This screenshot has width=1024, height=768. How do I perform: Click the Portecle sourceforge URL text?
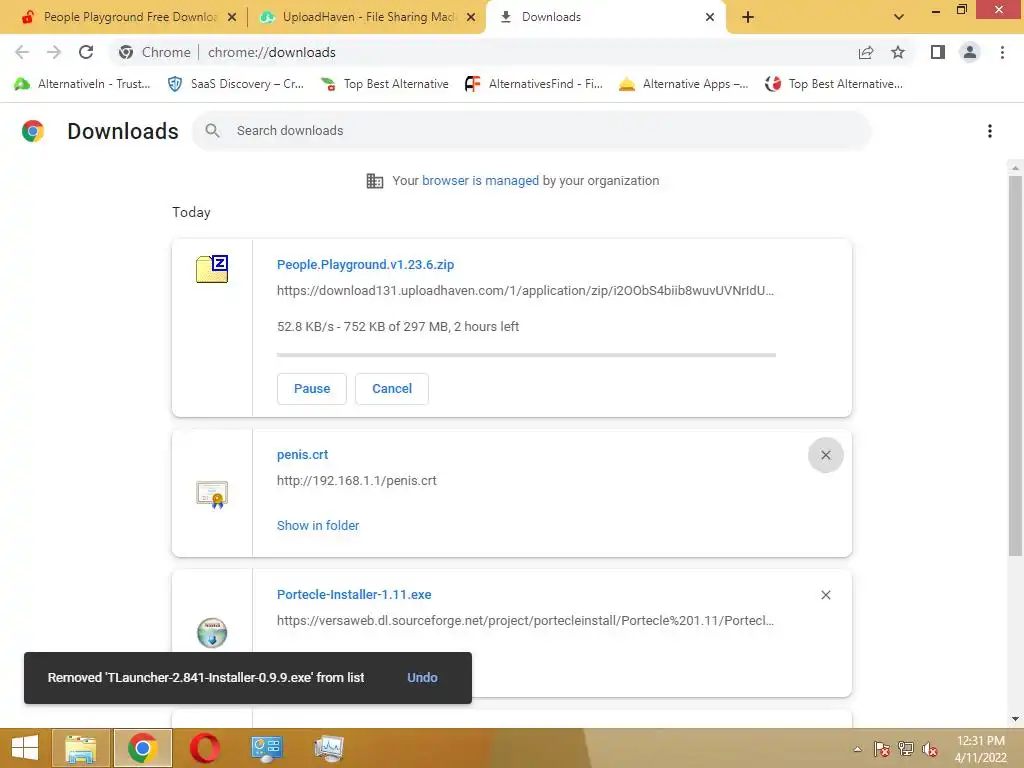pyautogui.click(x=525, y=620)
